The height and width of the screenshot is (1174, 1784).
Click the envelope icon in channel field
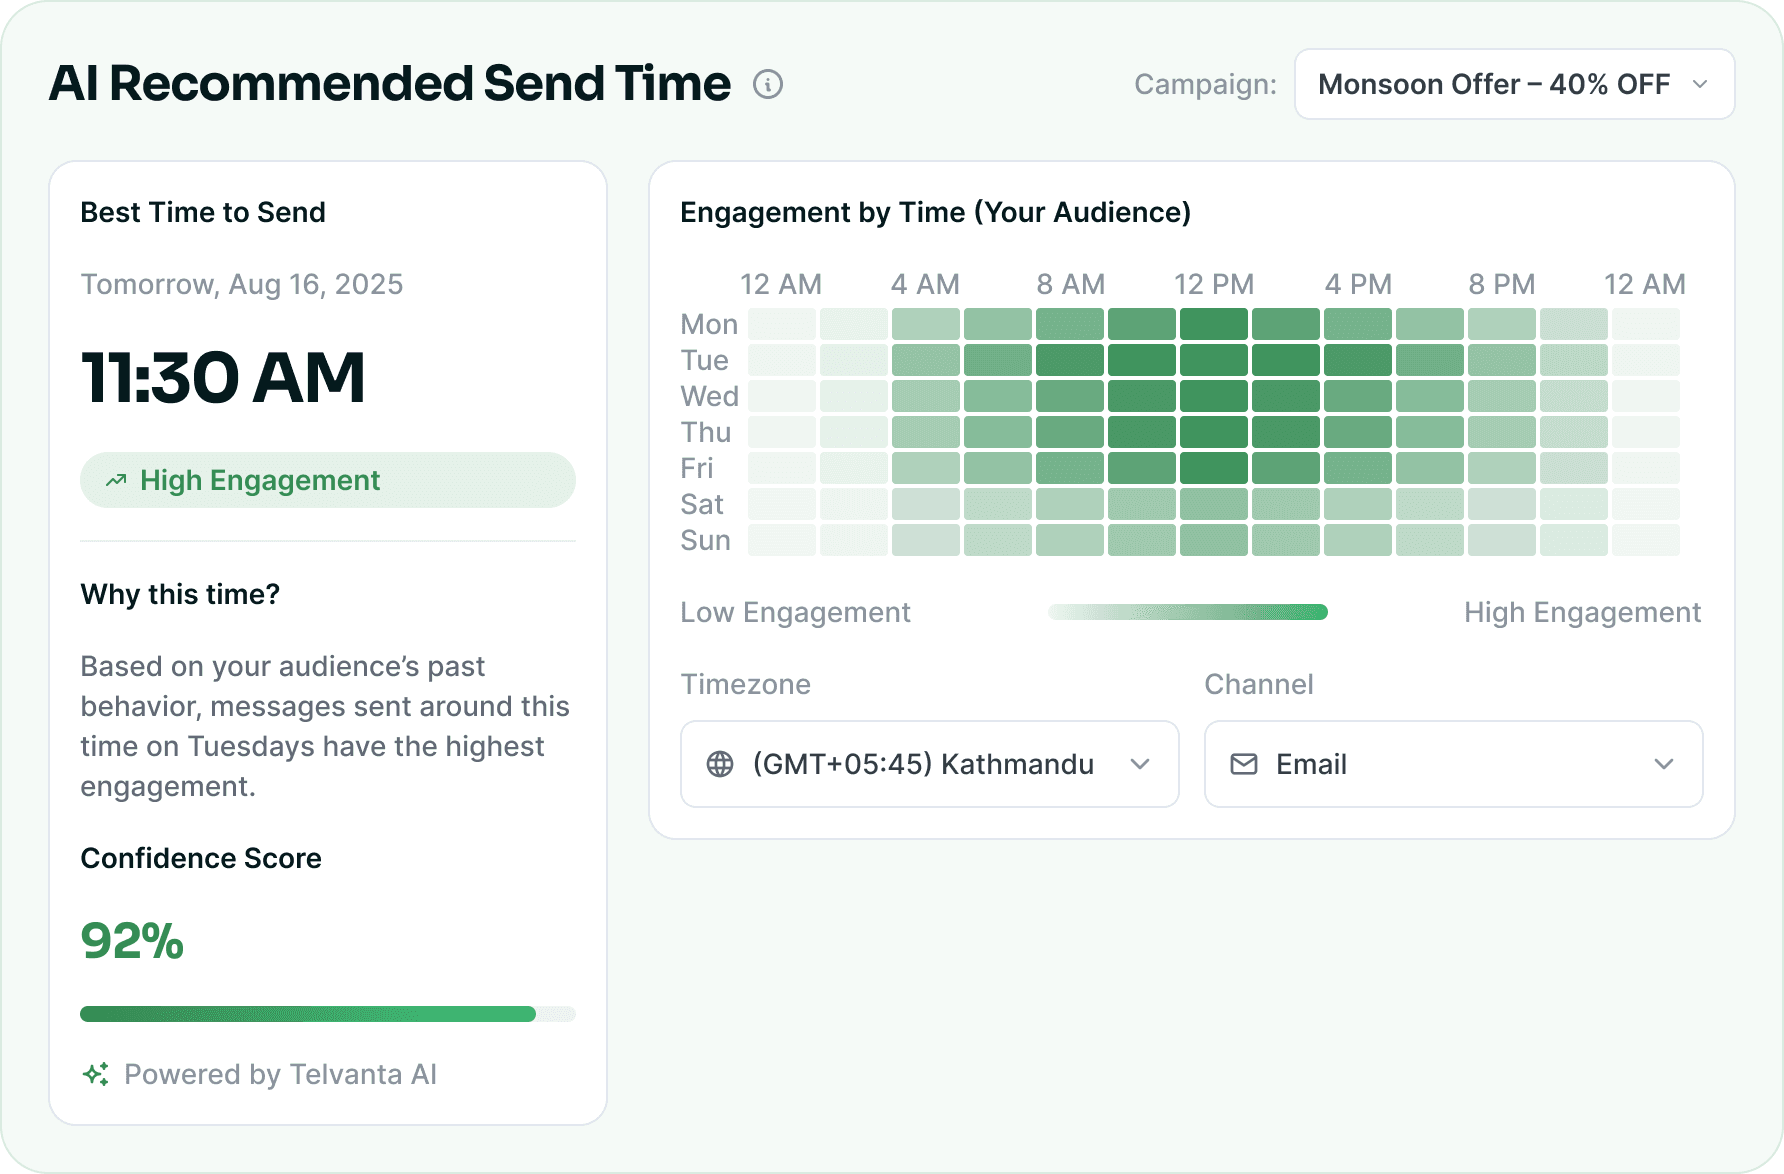[1244, 764]
